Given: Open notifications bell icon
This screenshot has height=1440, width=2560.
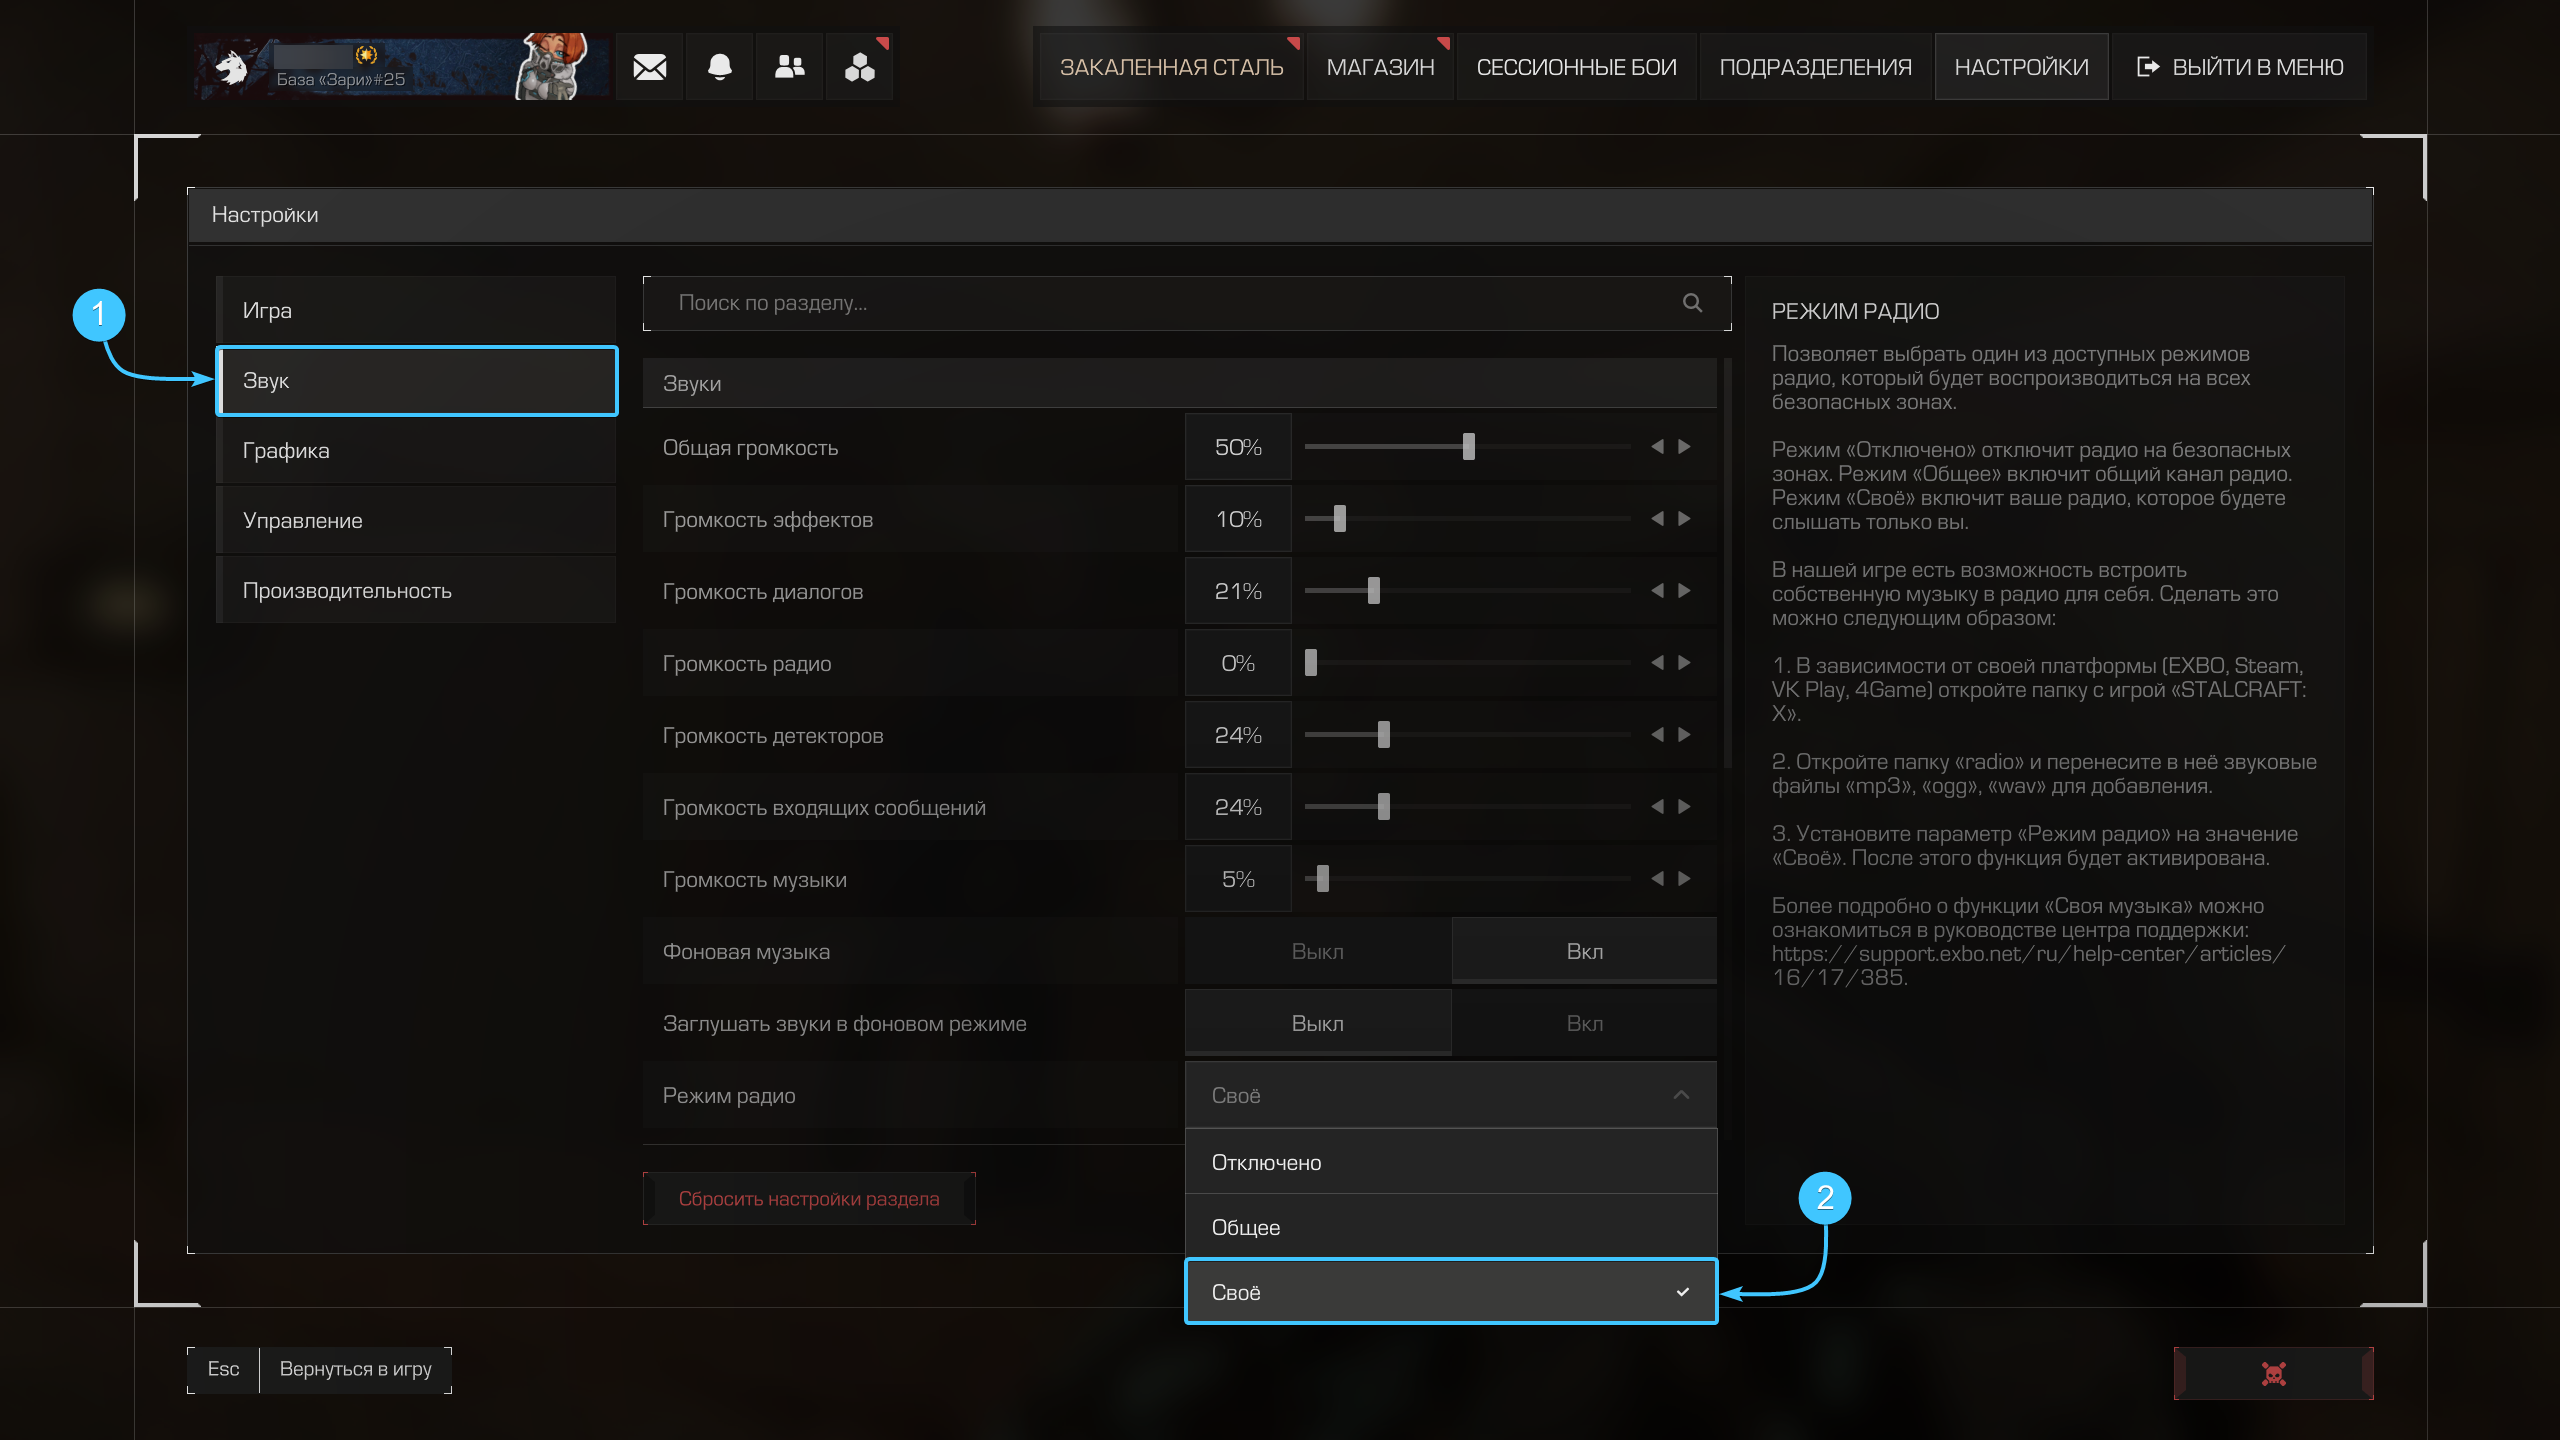Looking at the screenshot, I should coord(719,67).
